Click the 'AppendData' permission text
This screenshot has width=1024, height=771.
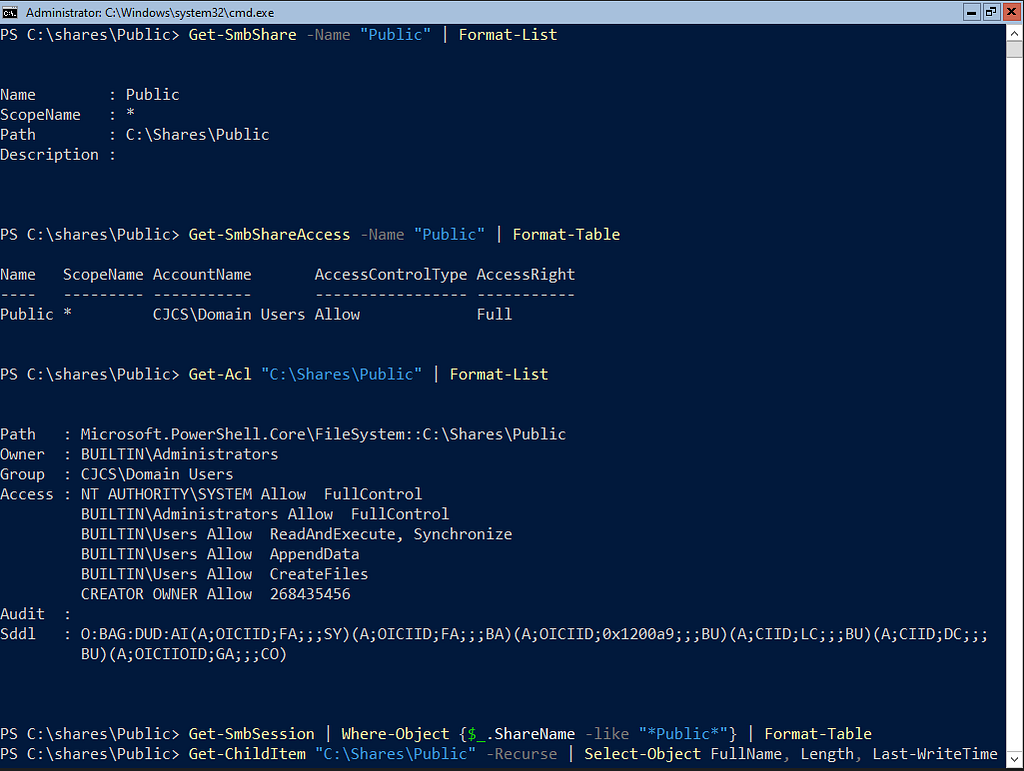point(314,554)
